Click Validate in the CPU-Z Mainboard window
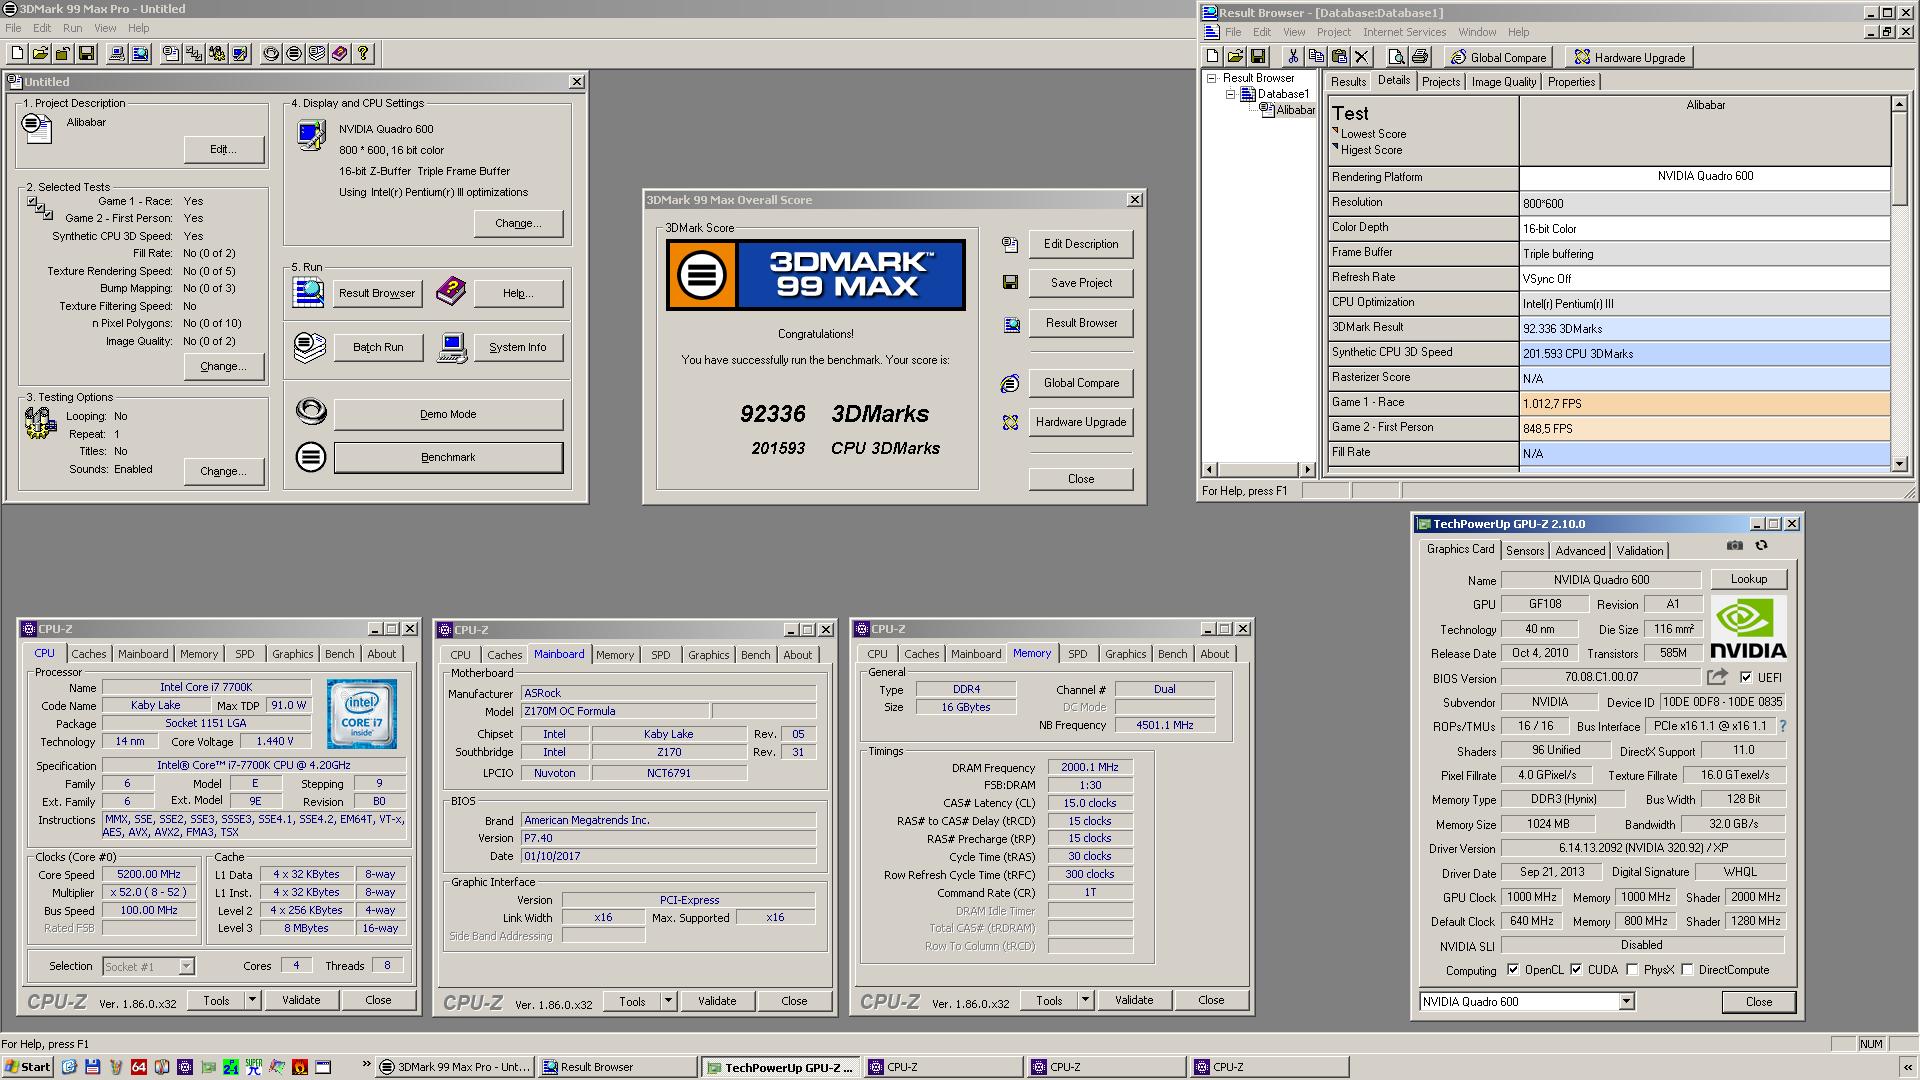This screenshot has height=1080, width=1920. pos(717,1001)
